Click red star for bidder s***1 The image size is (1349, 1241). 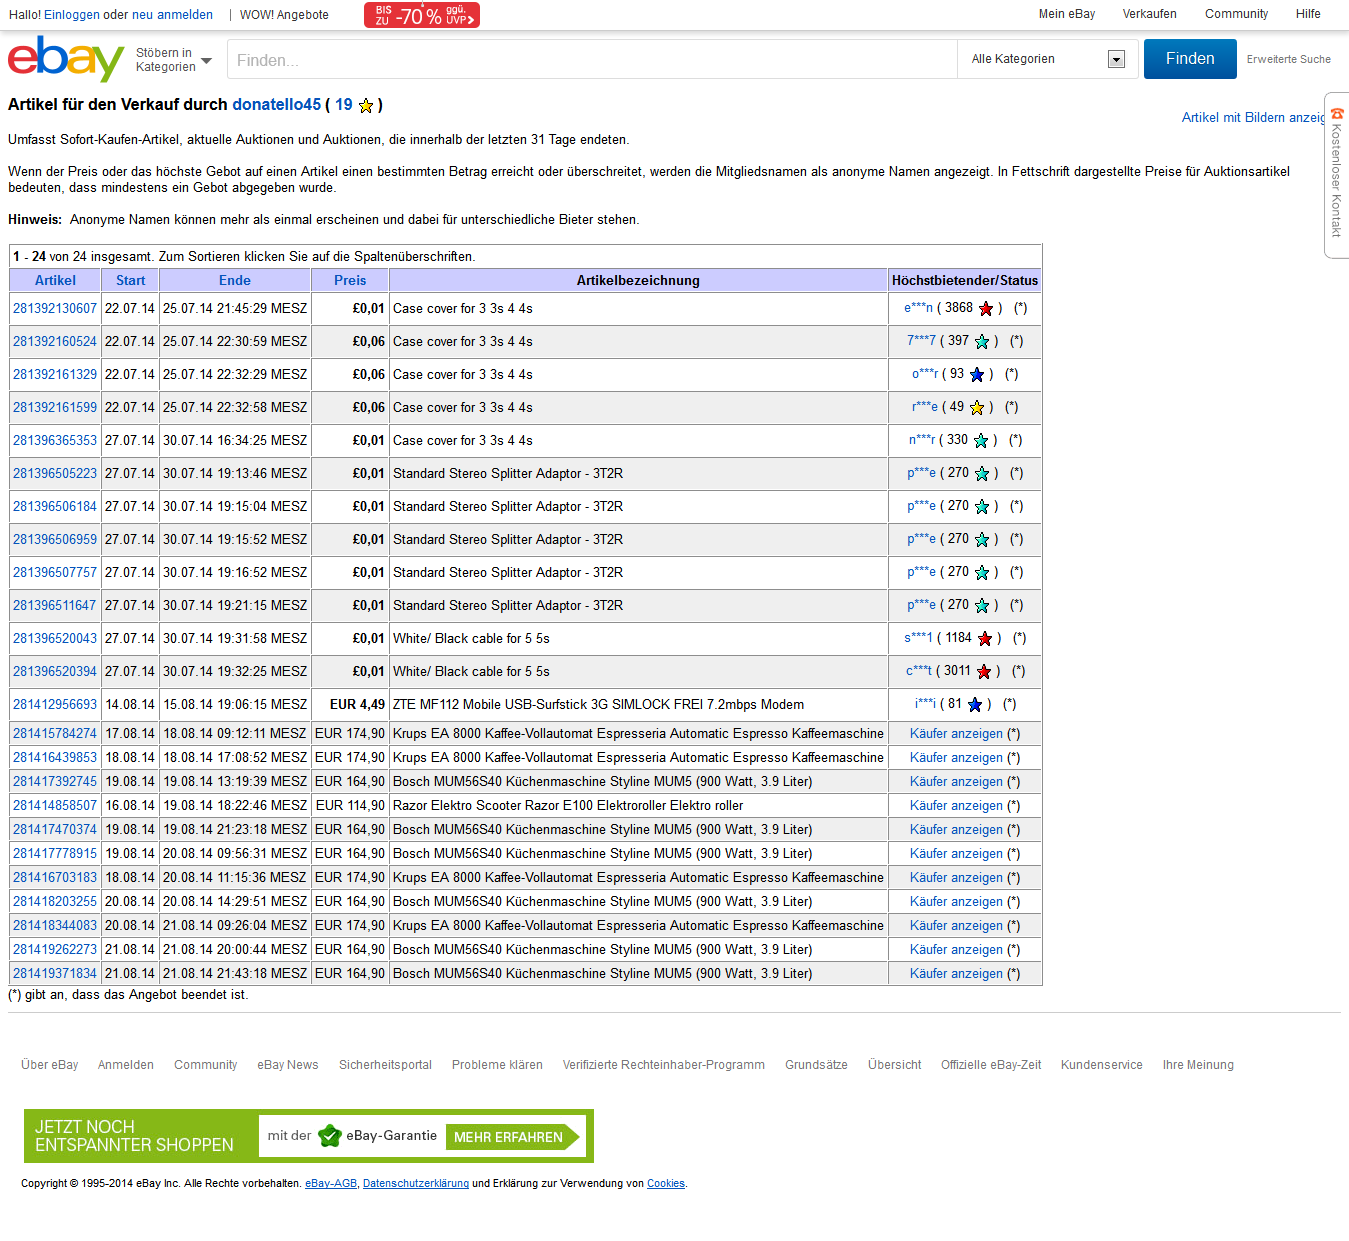(x=985, y=639)
